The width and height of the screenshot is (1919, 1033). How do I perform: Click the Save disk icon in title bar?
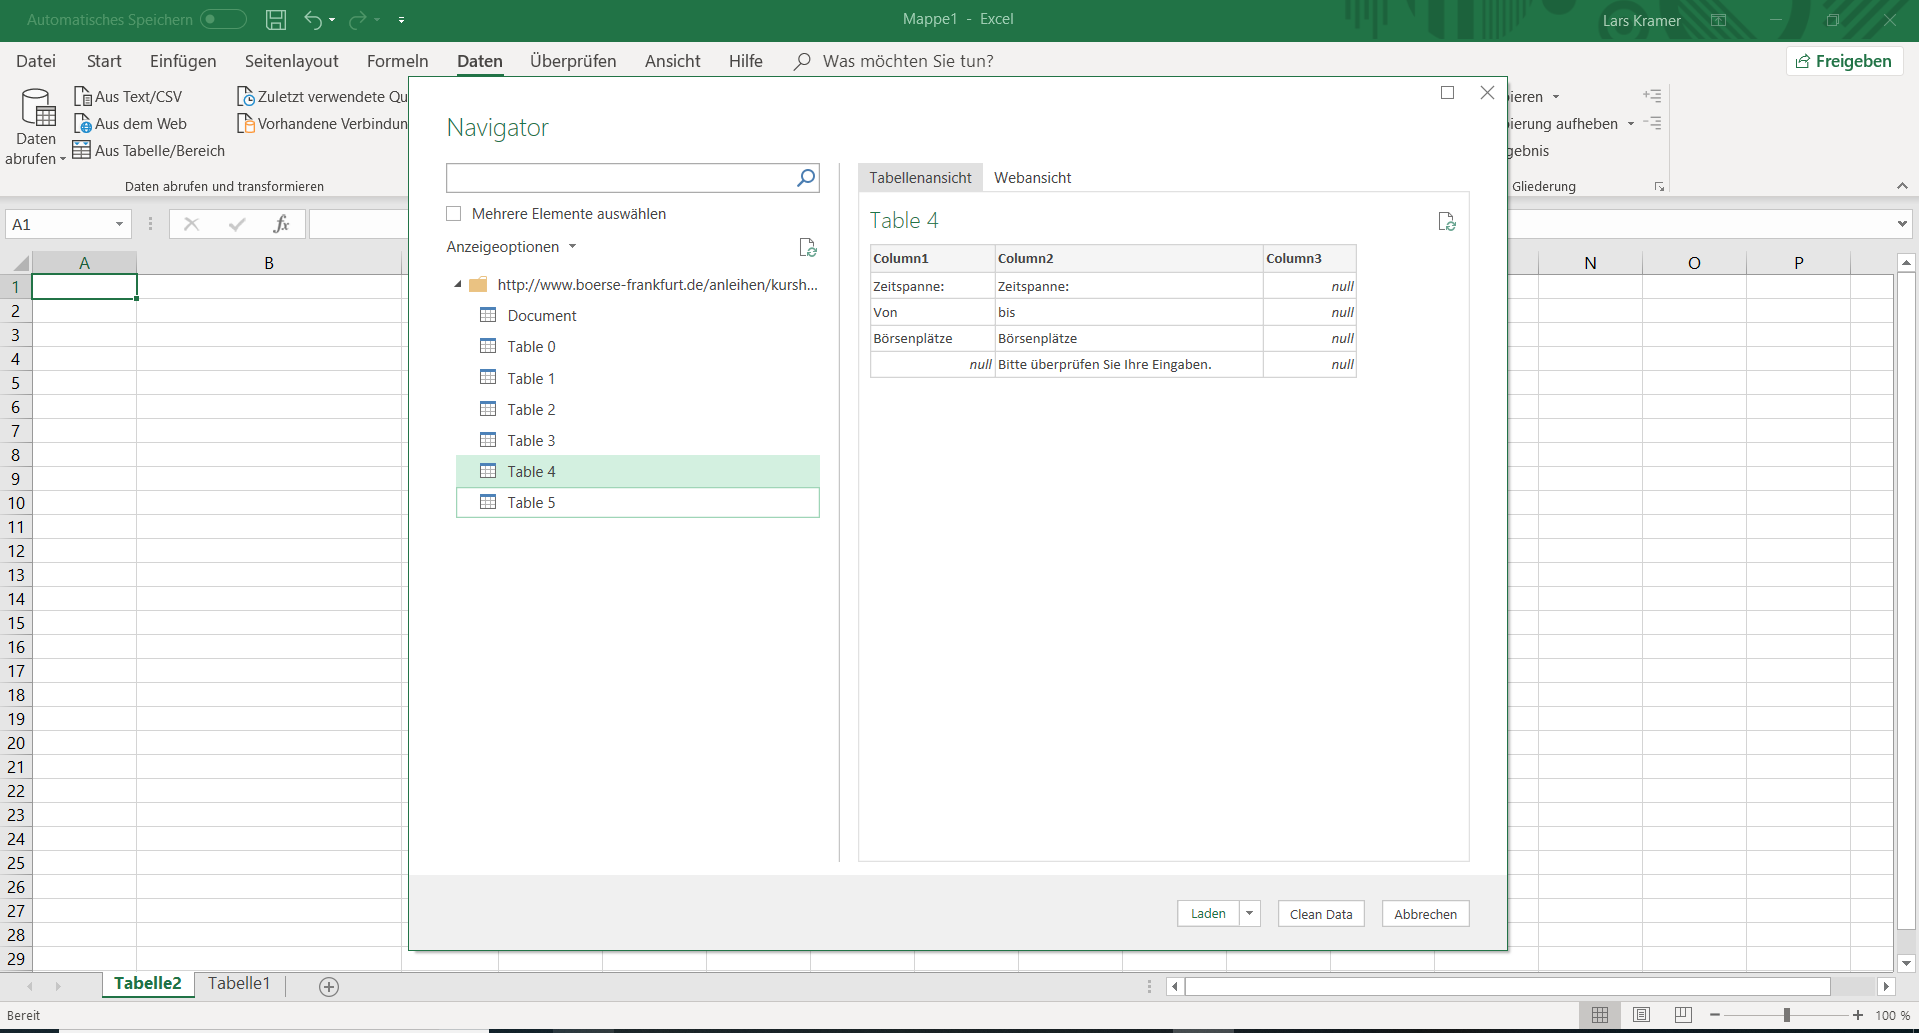coord(276,19)
